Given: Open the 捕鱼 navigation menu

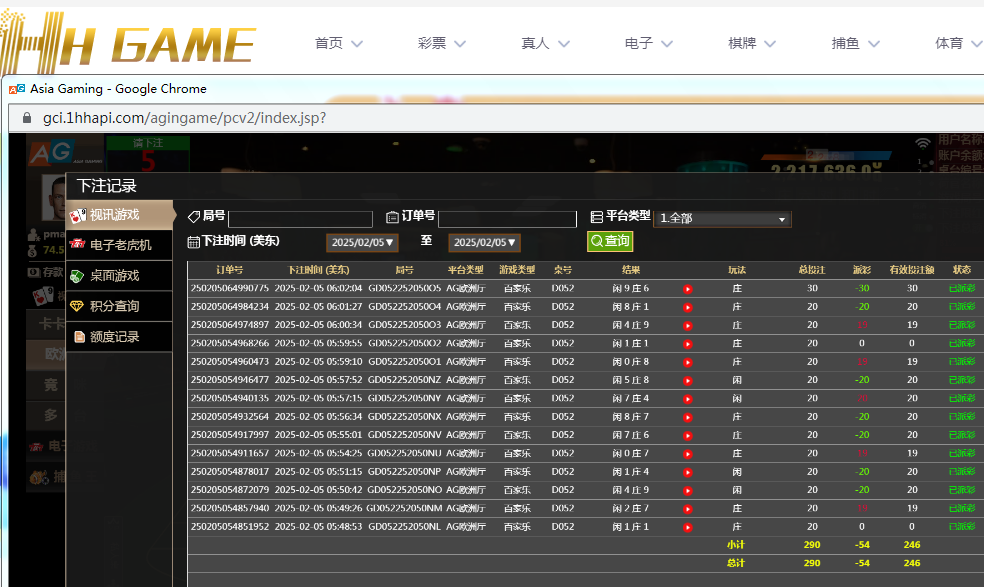Looking at the screenshot, I should (x=856, y=43).
